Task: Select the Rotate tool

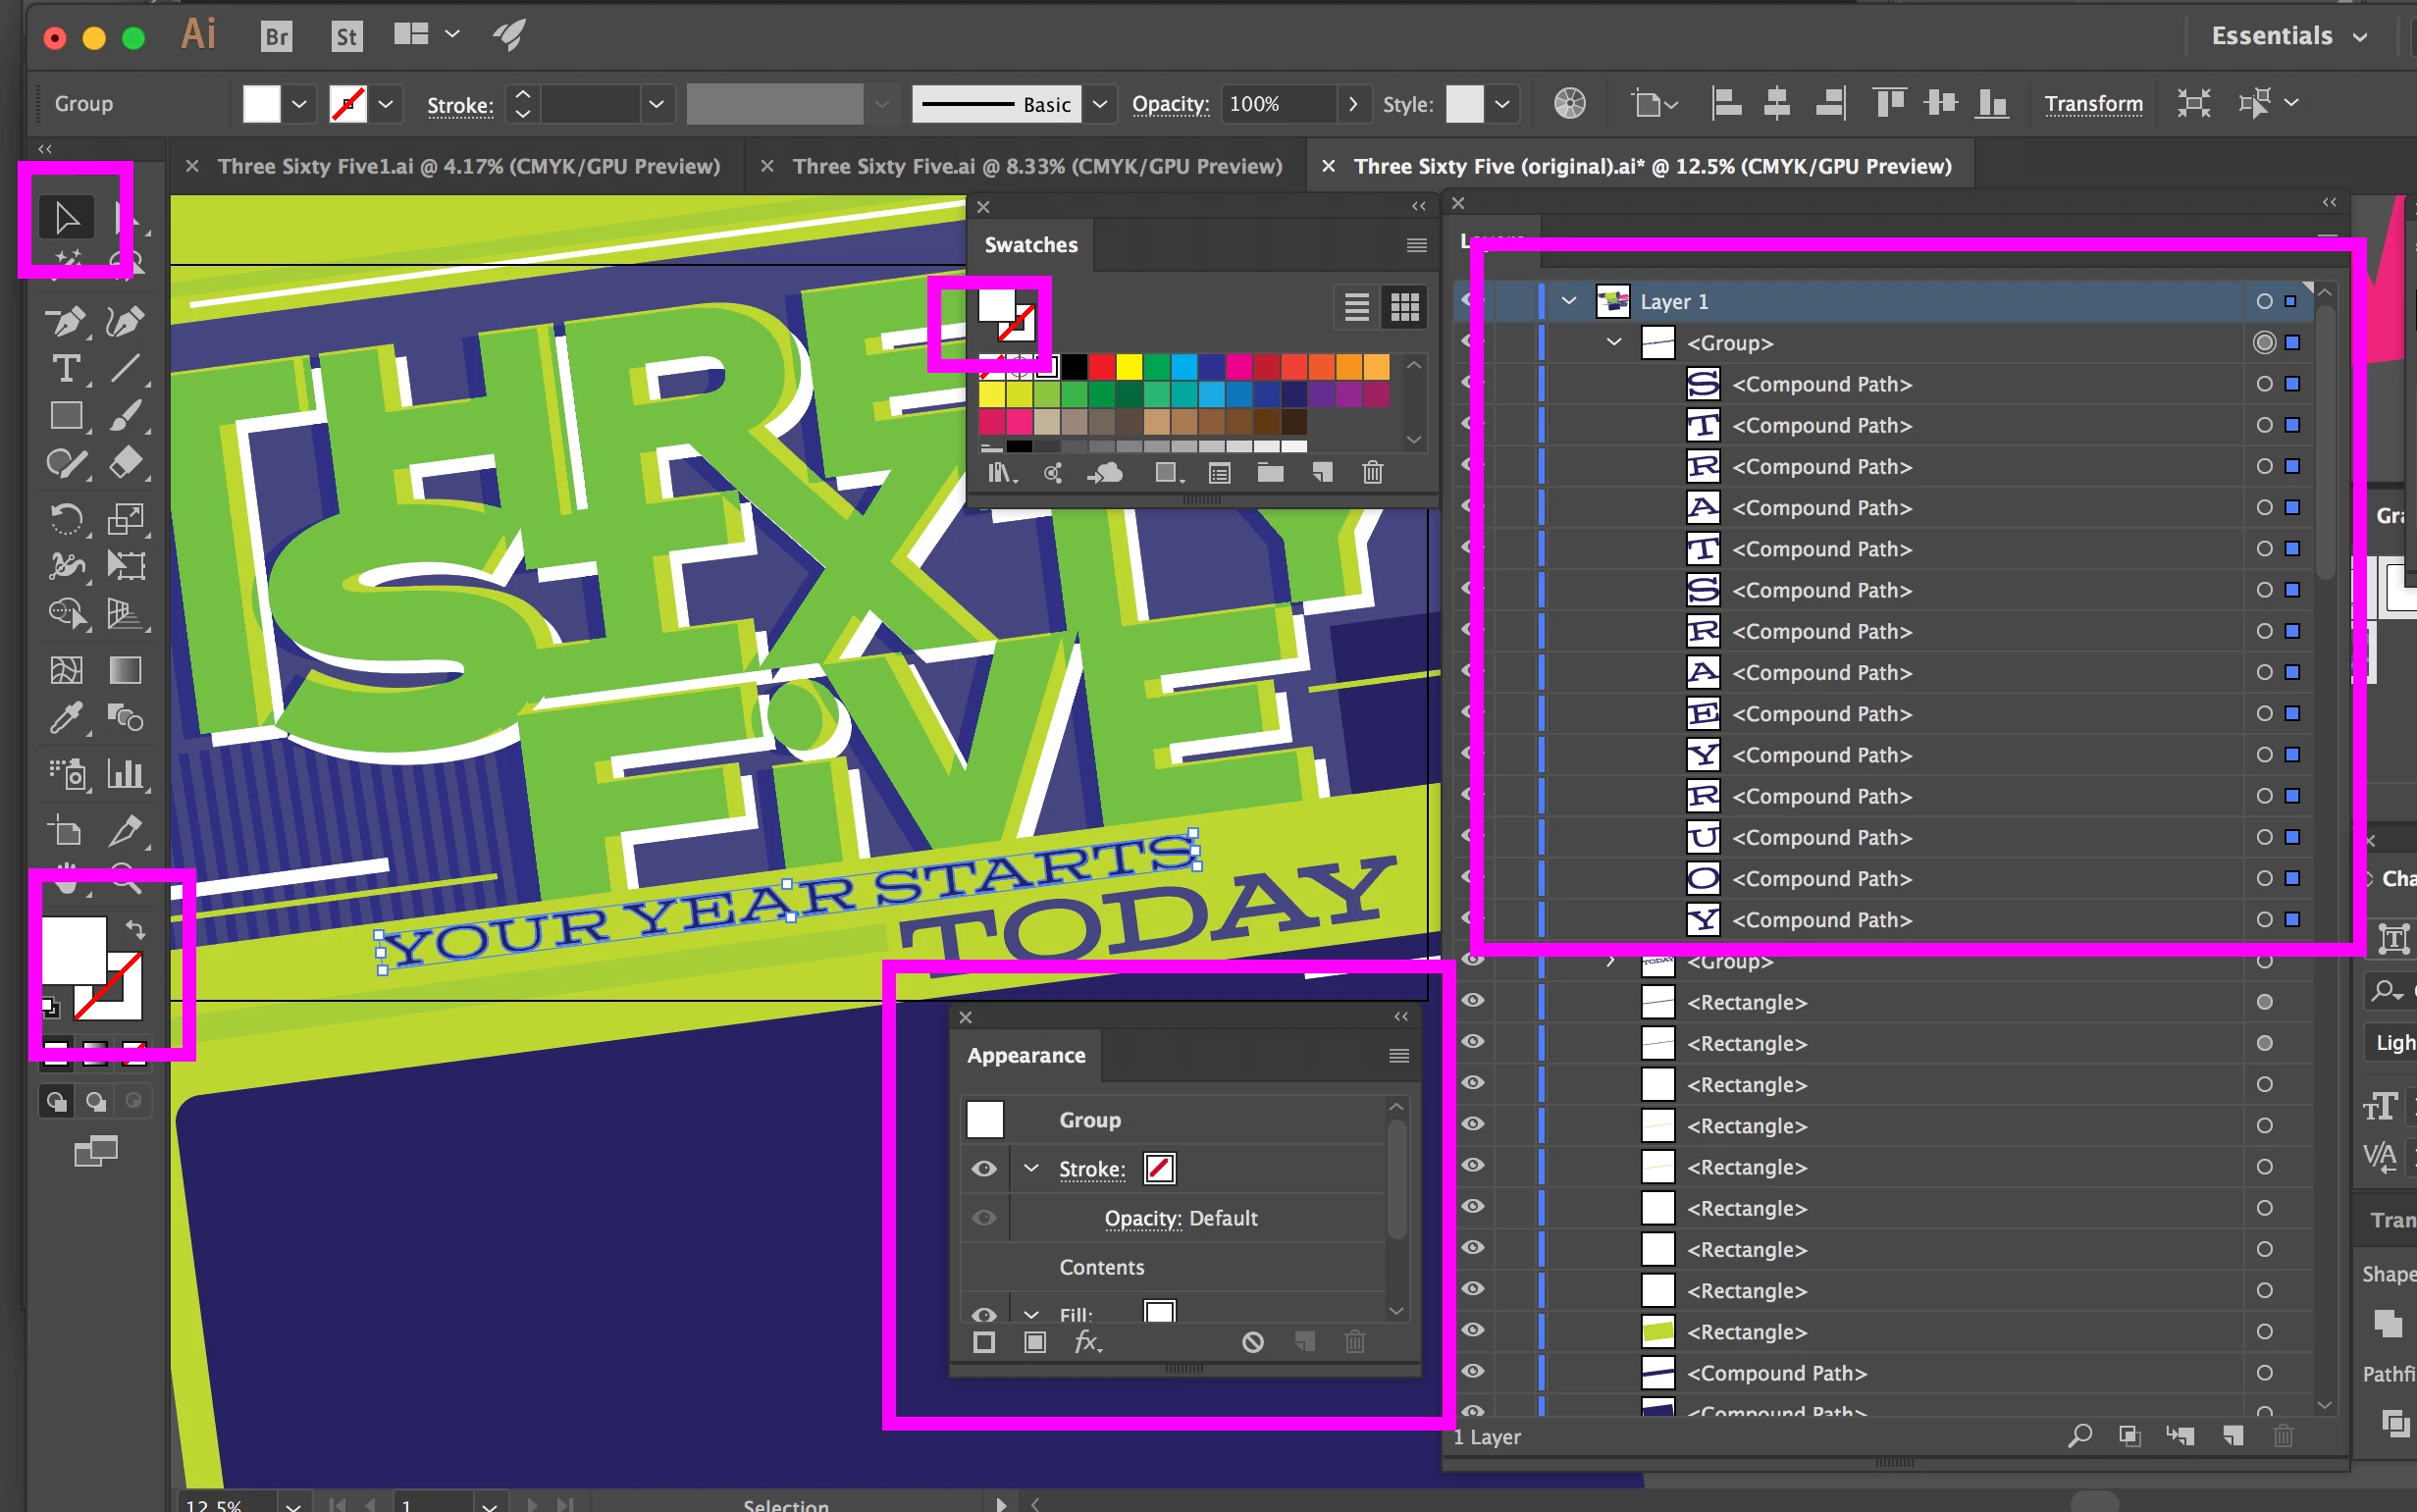Action: (x=66, y=518)
